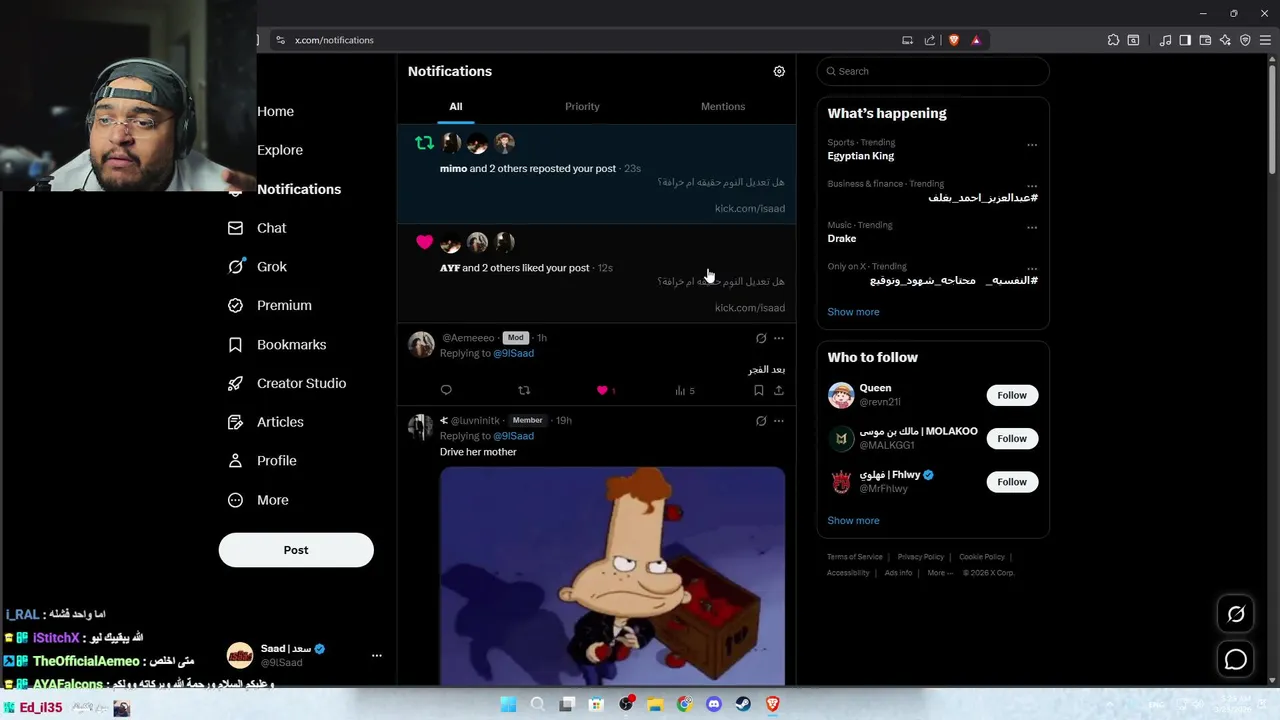
Task: Open notification settings gear icon
Action: click(779, 71)
